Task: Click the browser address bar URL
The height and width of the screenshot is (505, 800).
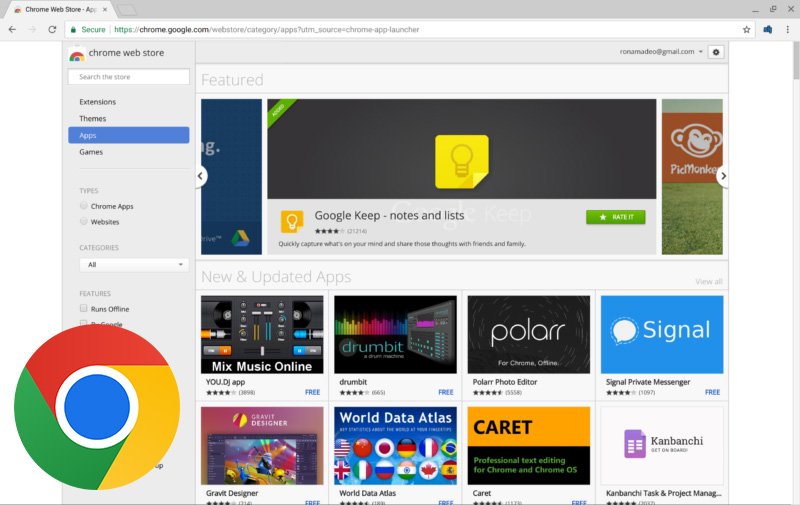Action: click(x=267, y=30)
